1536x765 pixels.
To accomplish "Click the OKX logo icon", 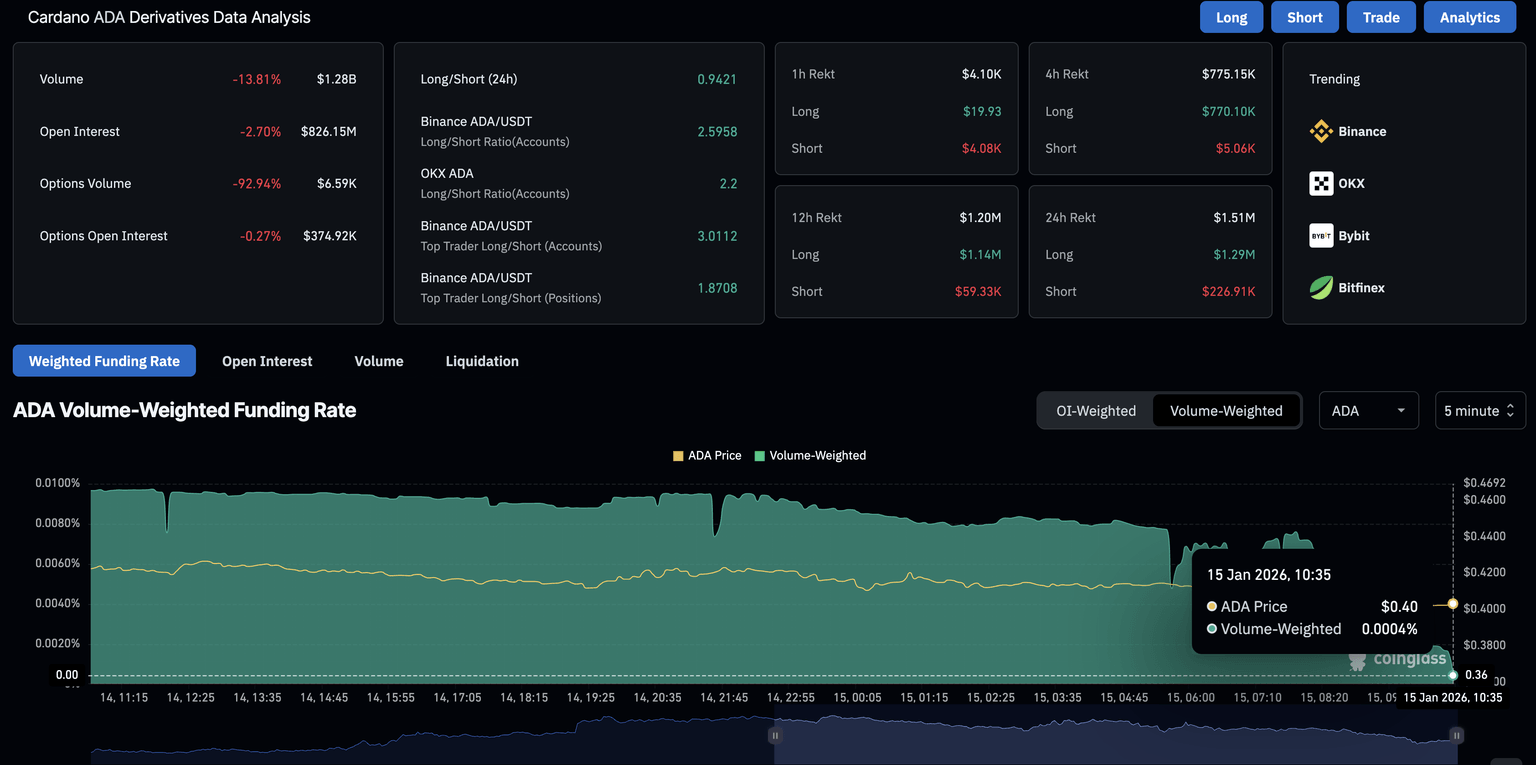I will (x=1321, y=184).
